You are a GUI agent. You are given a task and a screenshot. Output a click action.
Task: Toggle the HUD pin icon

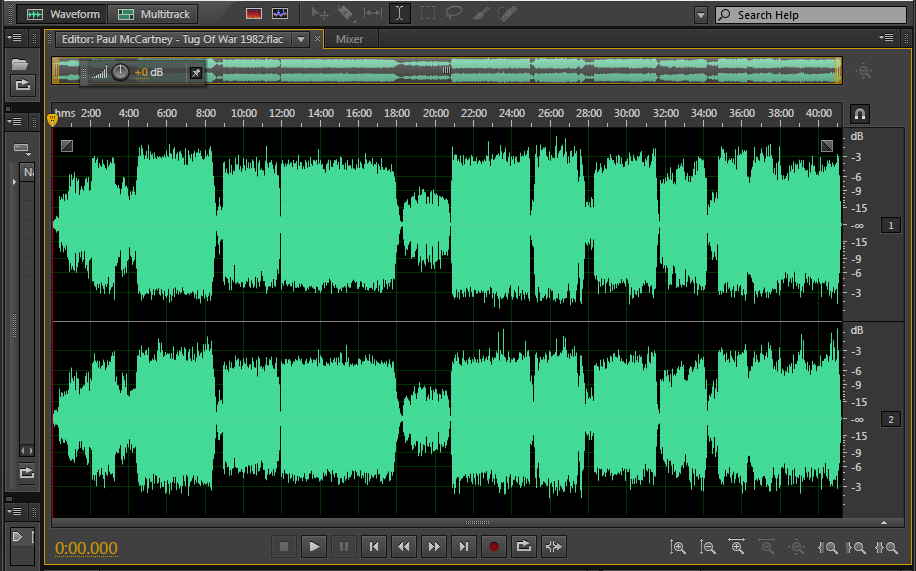(196, 73)
